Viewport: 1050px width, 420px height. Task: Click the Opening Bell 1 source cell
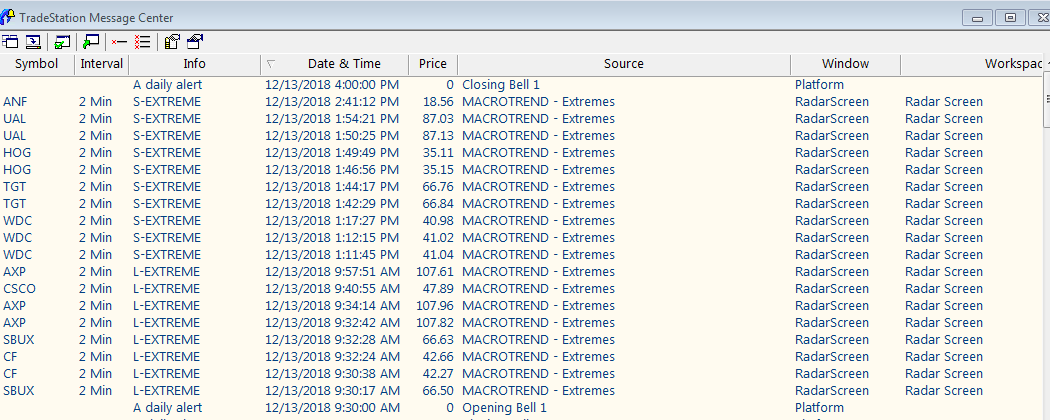point(504,407)
